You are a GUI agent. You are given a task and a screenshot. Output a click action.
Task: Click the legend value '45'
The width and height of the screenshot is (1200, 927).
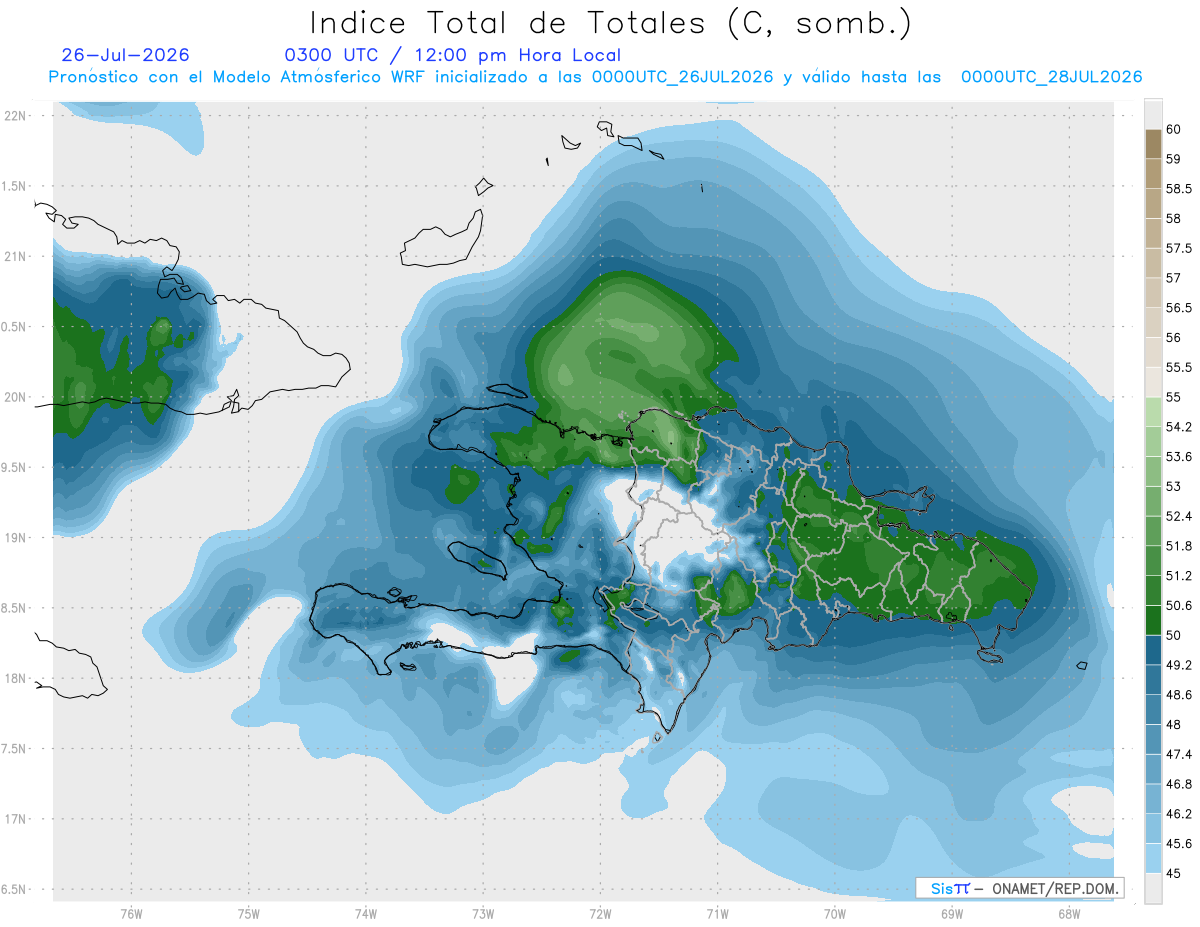(1174, 873)
